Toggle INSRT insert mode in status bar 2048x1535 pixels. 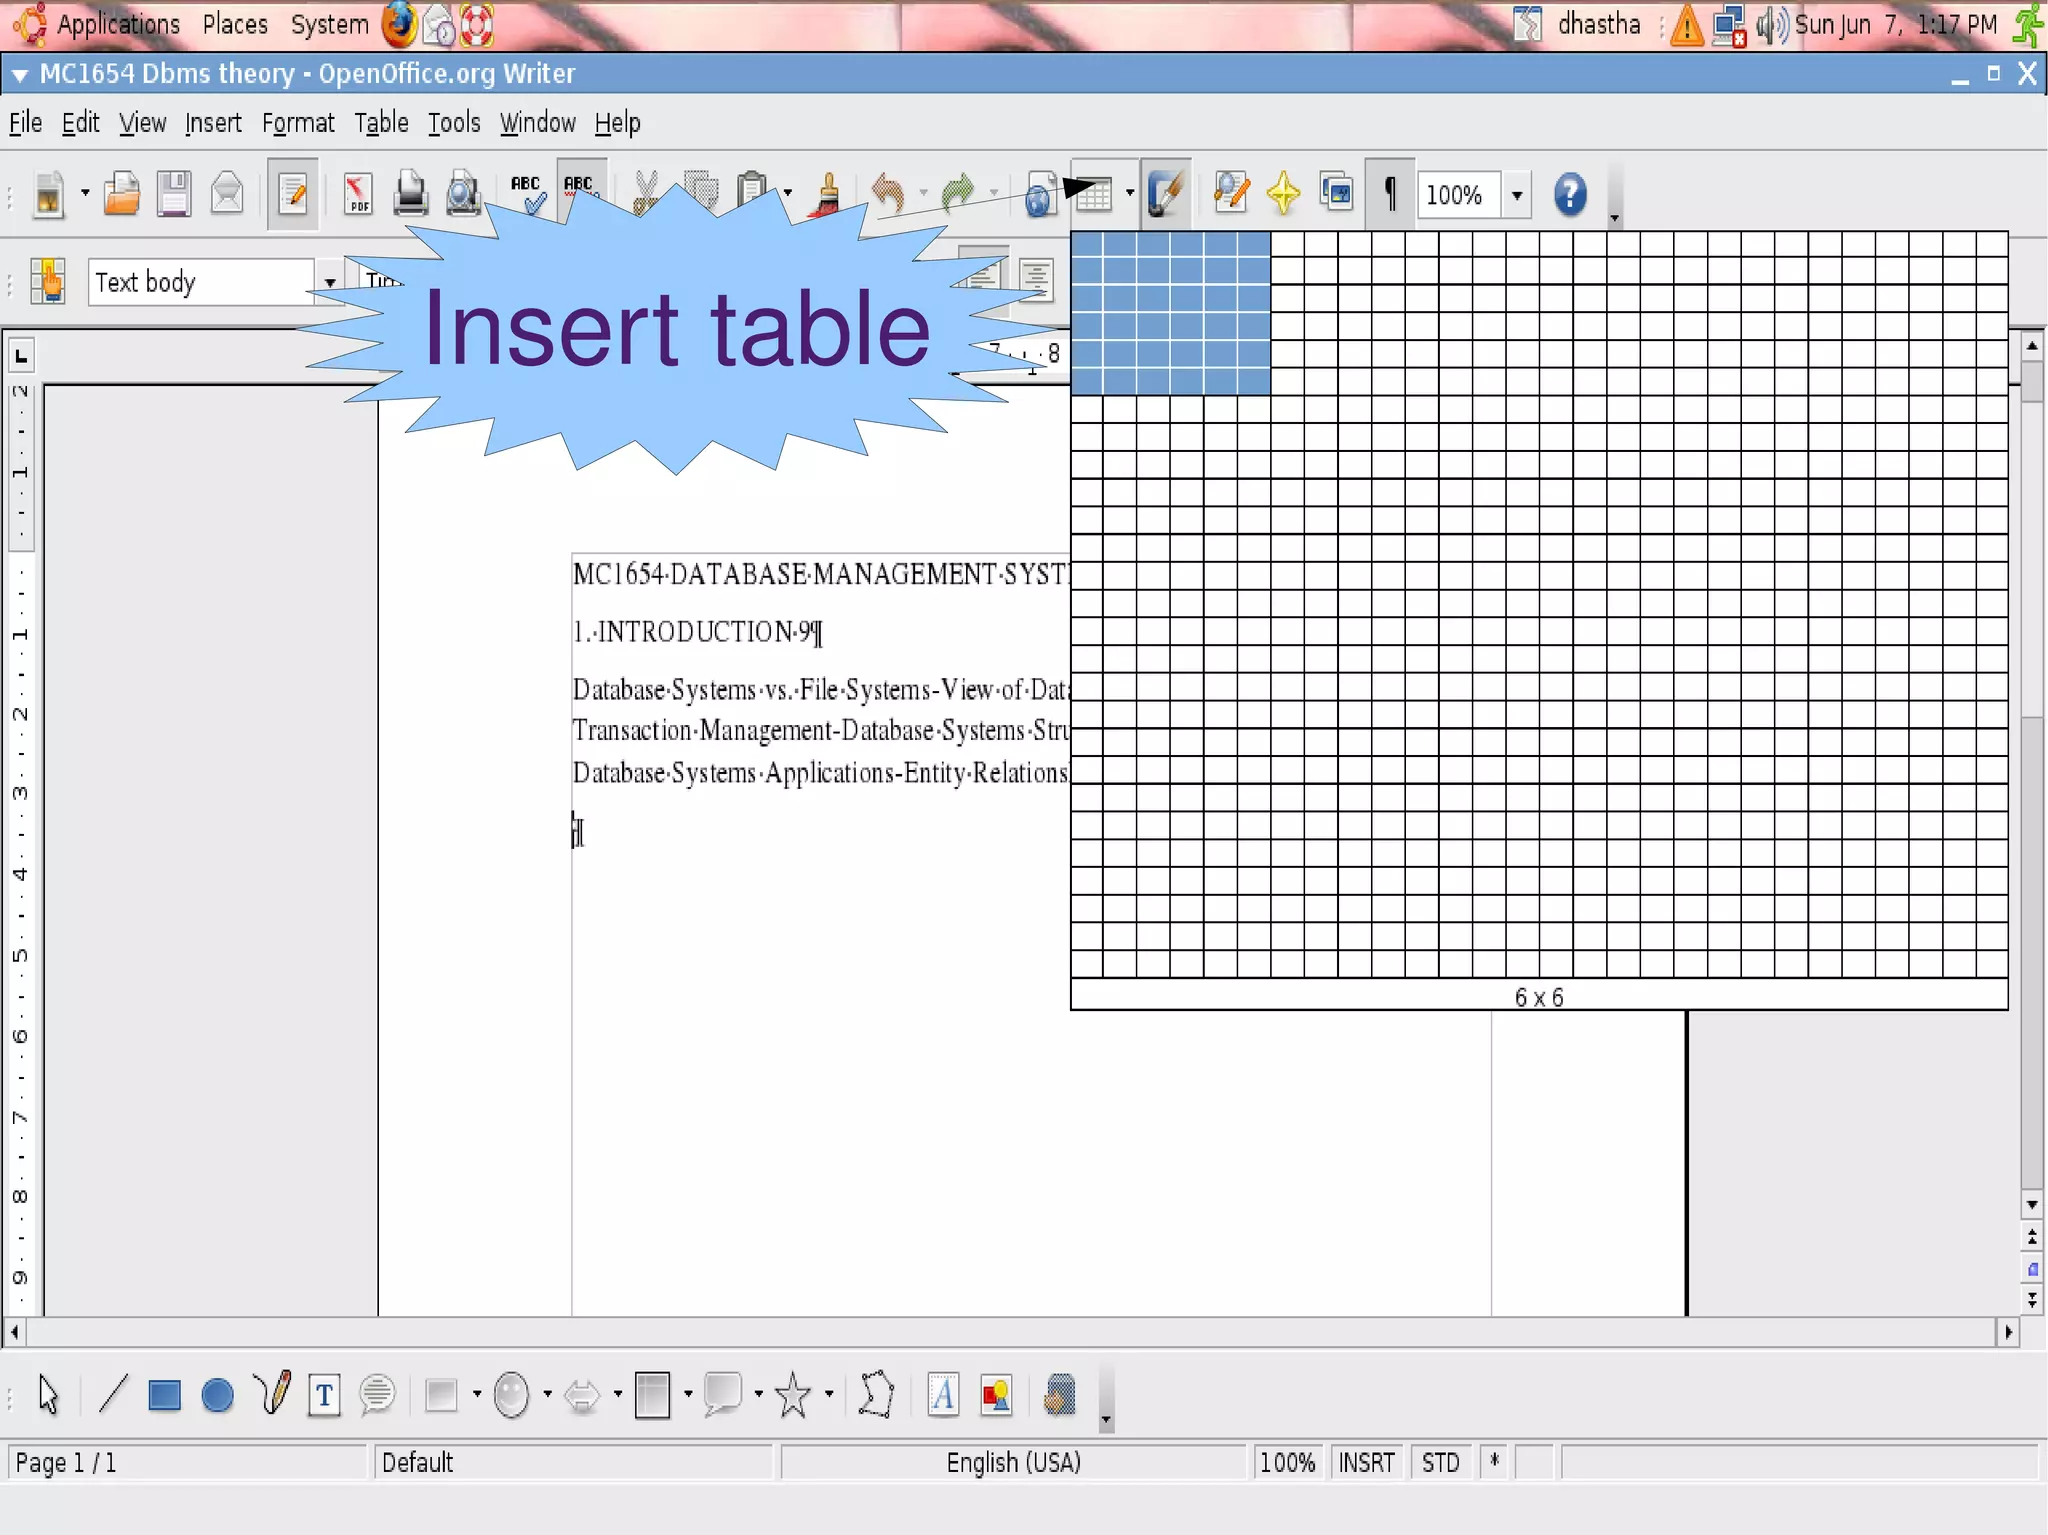click(x=1366, y=1463)
